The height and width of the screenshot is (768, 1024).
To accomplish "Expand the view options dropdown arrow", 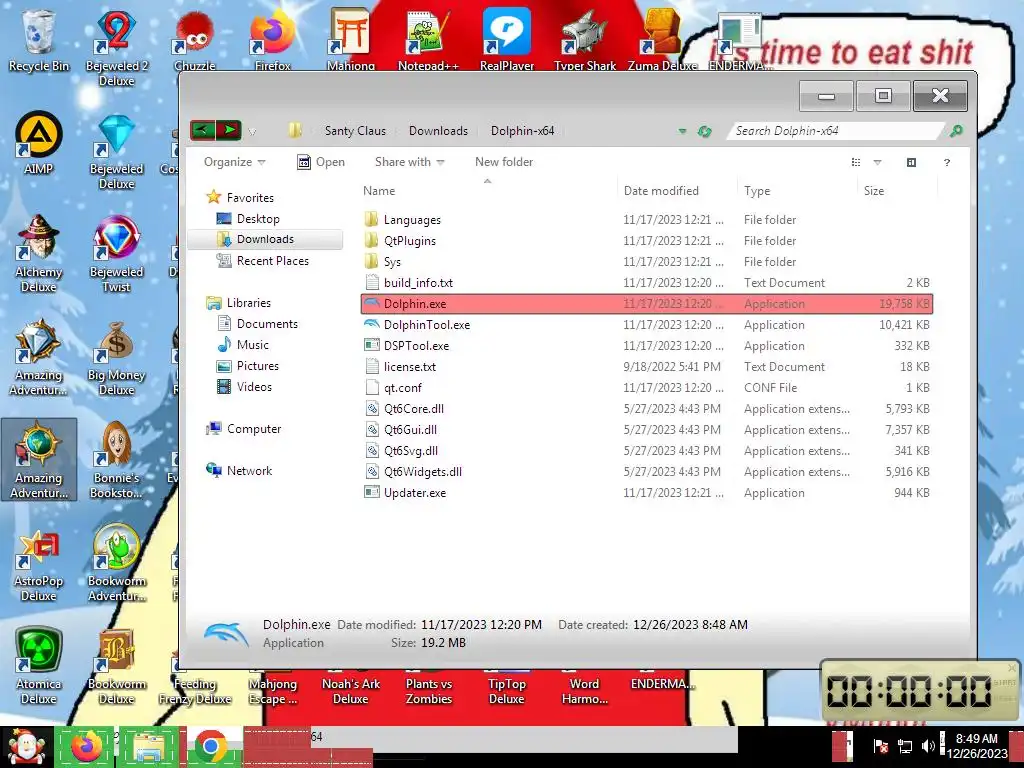I will [x=877, y=162].
